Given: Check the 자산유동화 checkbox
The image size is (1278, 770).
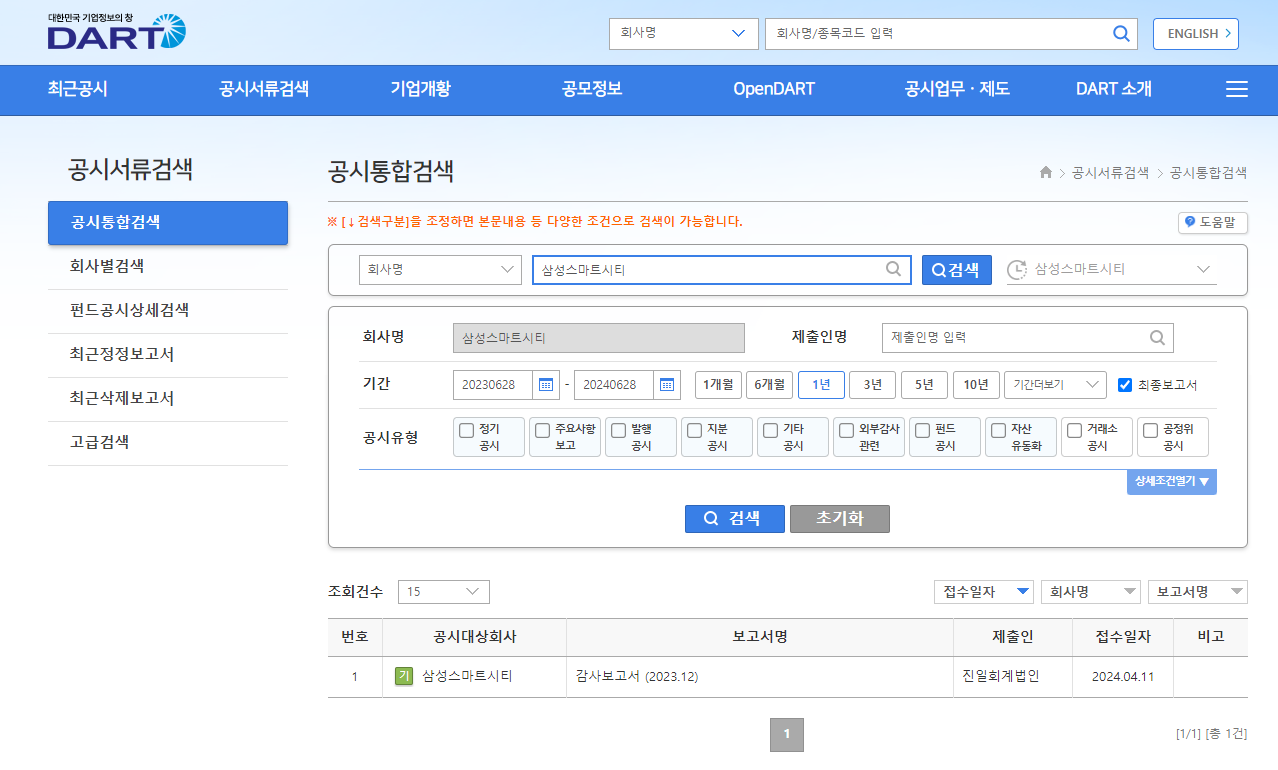Looking at the screenshot, I should tap(998, 431).
